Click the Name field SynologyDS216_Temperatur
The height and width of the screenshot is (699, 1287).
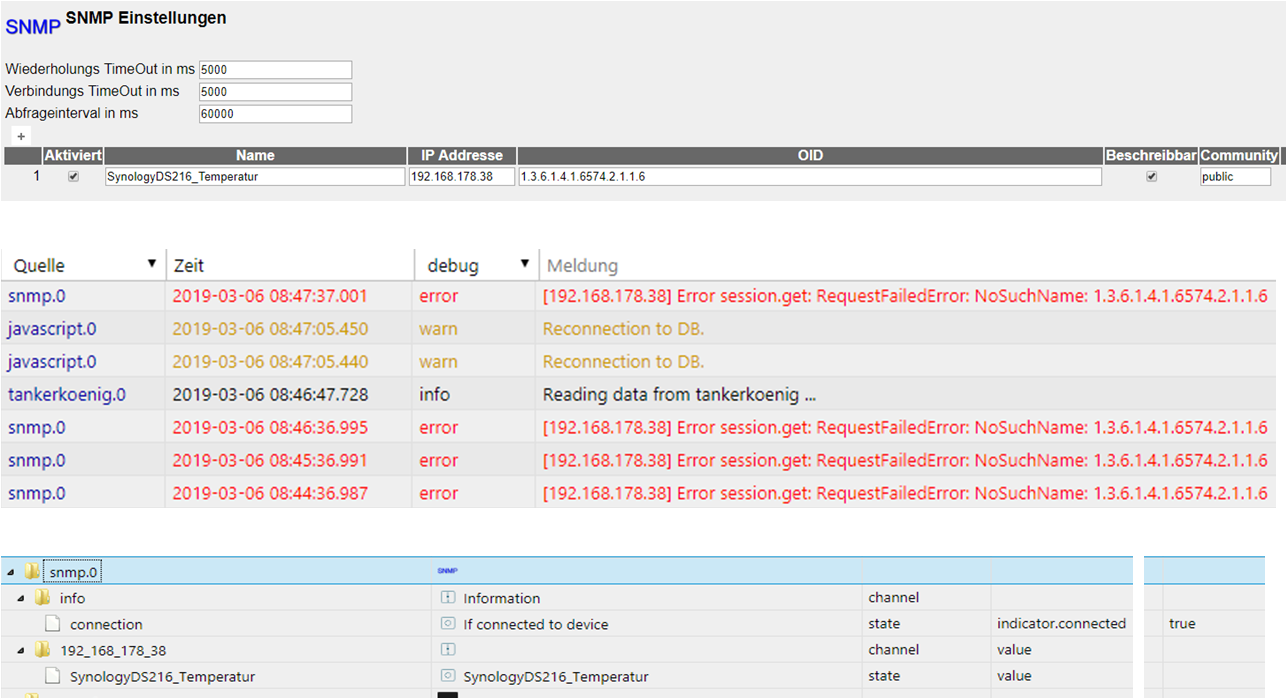point(255,176)
